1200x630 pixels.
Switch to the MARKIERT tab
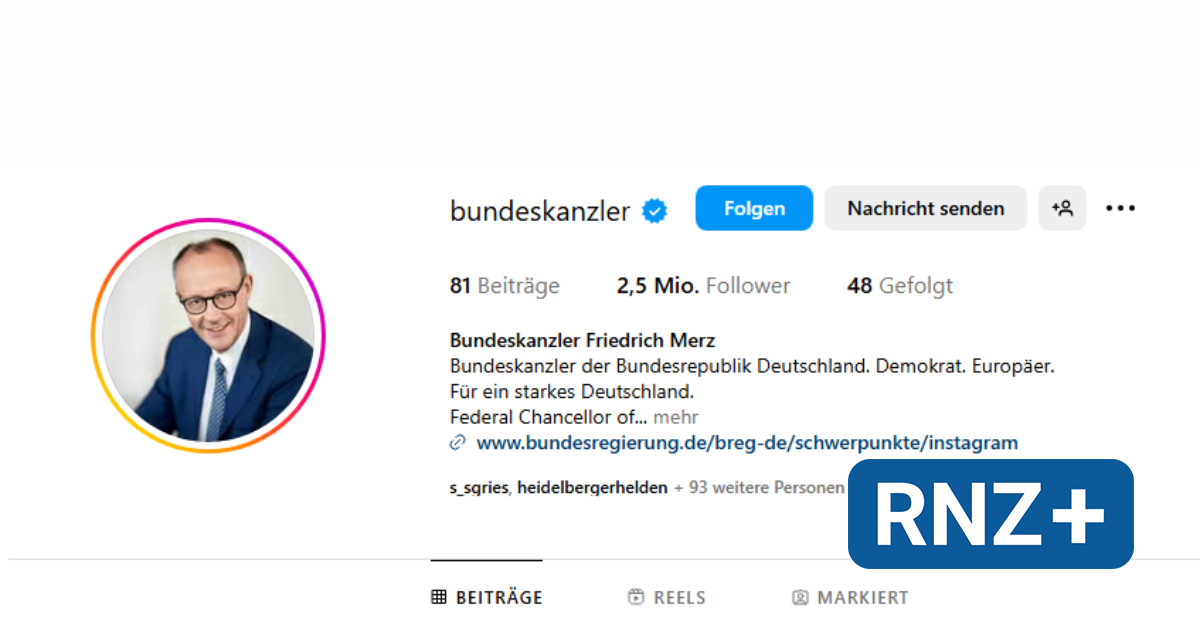850,597
